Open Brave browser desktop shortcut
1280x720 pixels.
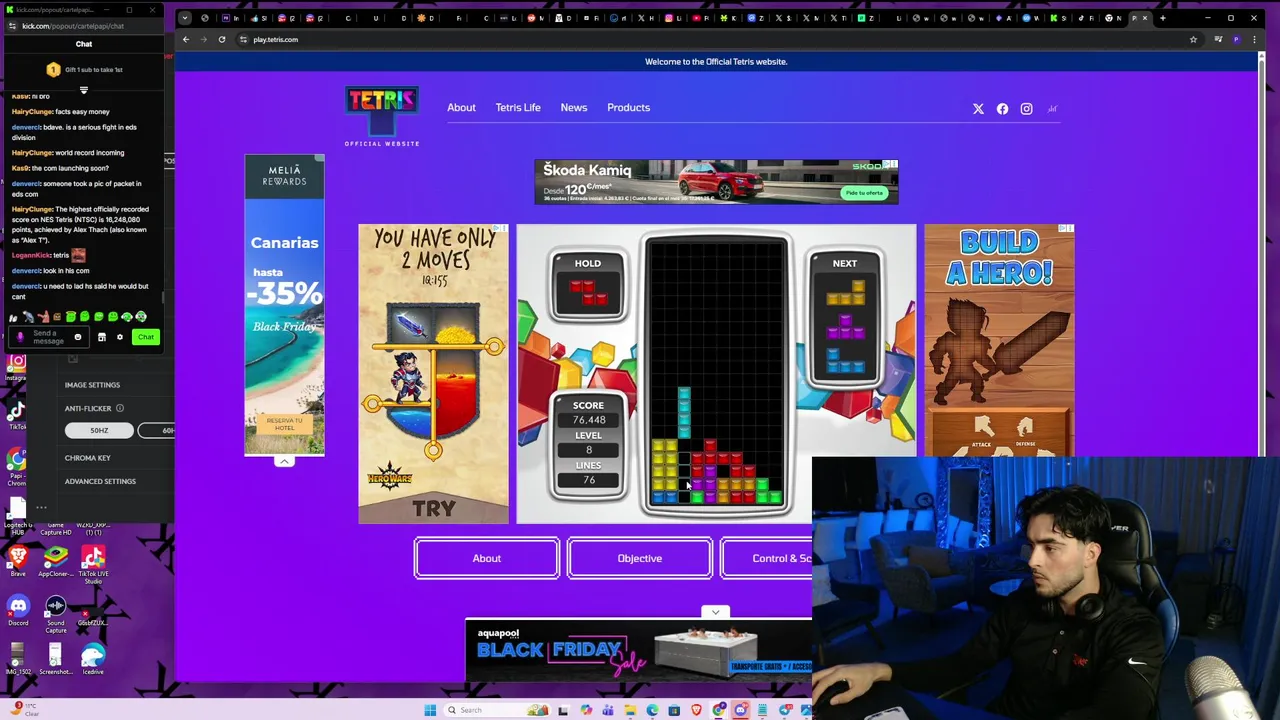click(18, 560)
